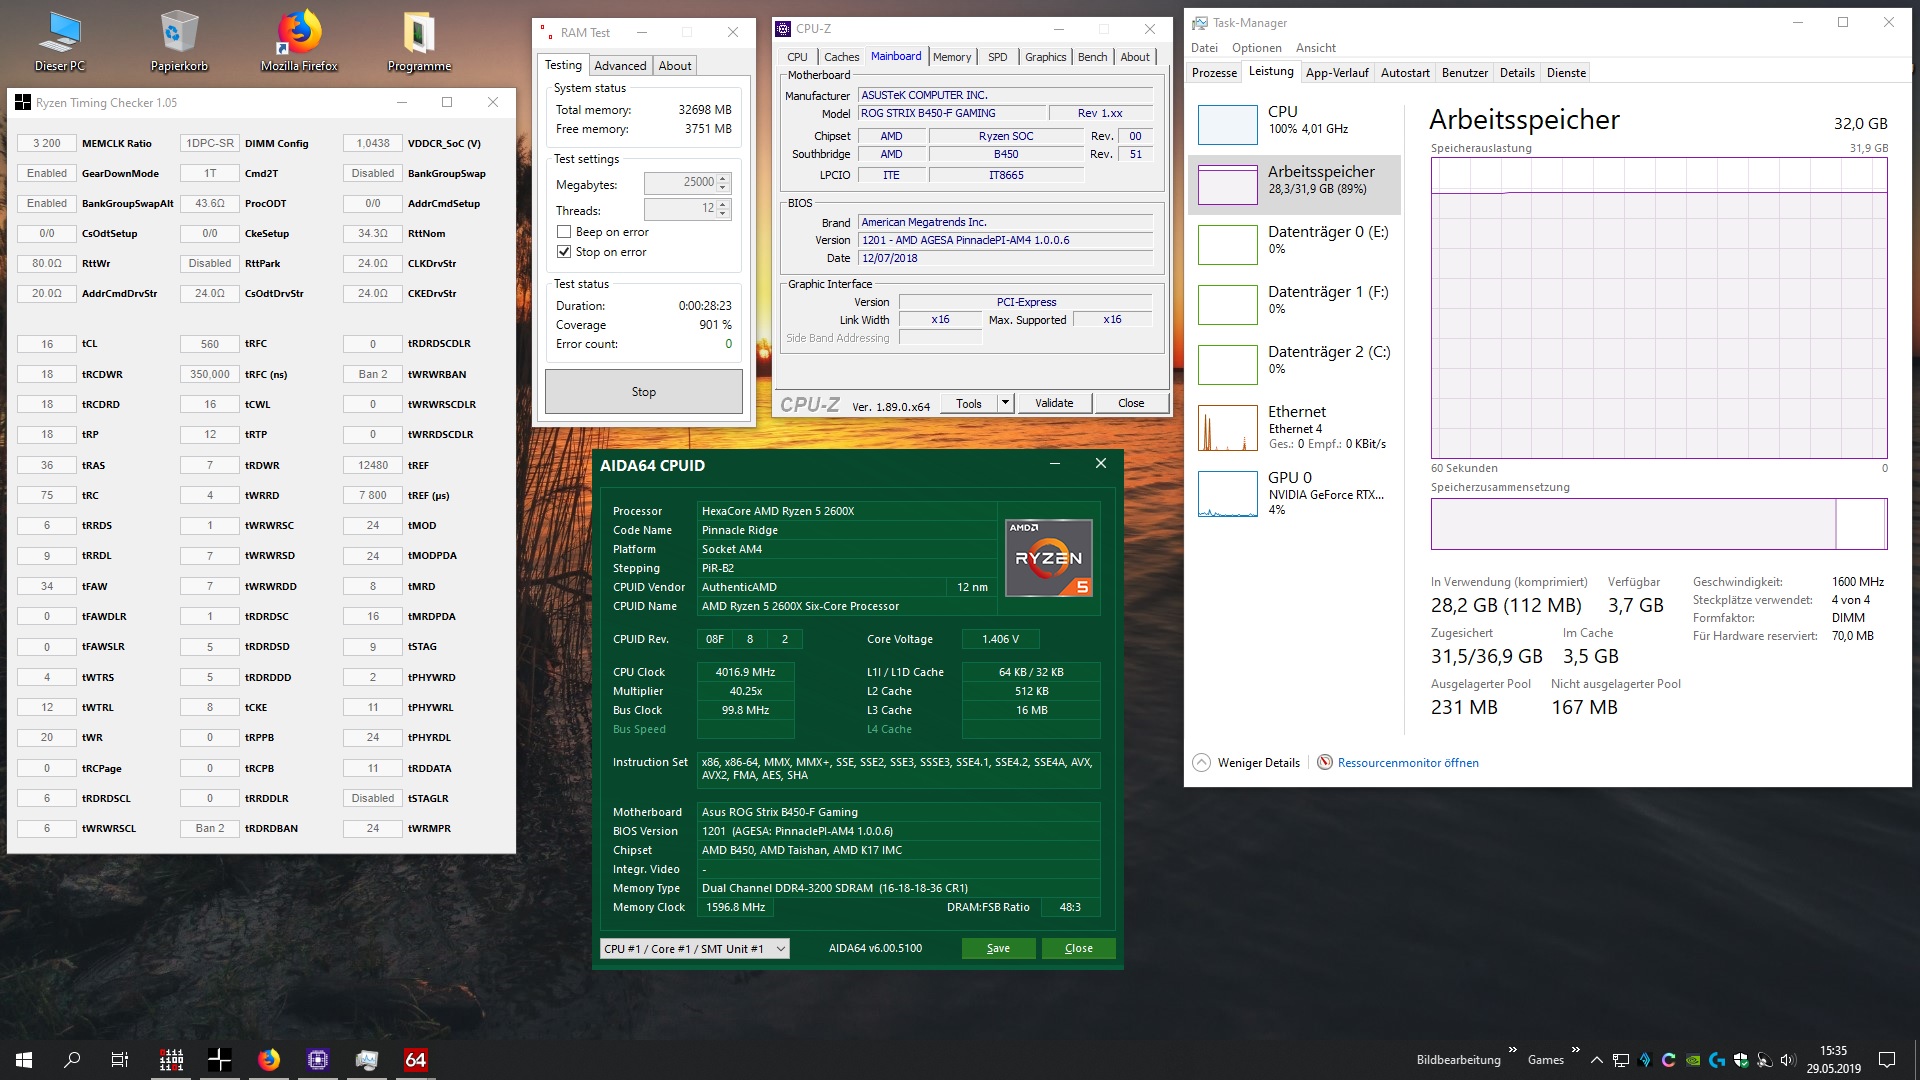Screen dimensions: 1920x1080
Task: Click the Task View taskbar icon
Action: pos(120,1060)
